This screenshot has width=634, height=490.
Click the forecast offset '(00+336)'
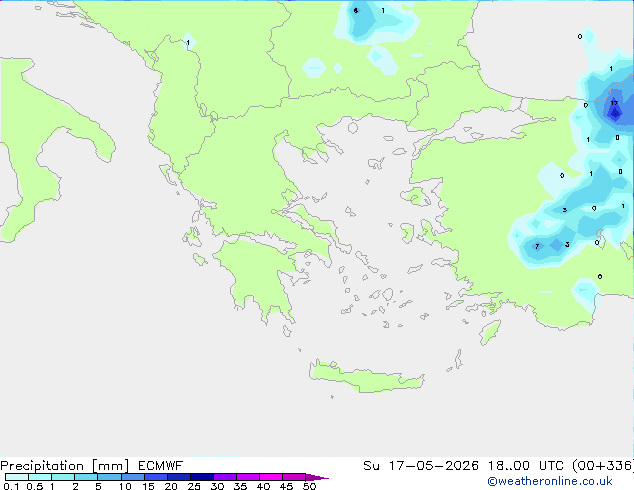coord(603,466)
